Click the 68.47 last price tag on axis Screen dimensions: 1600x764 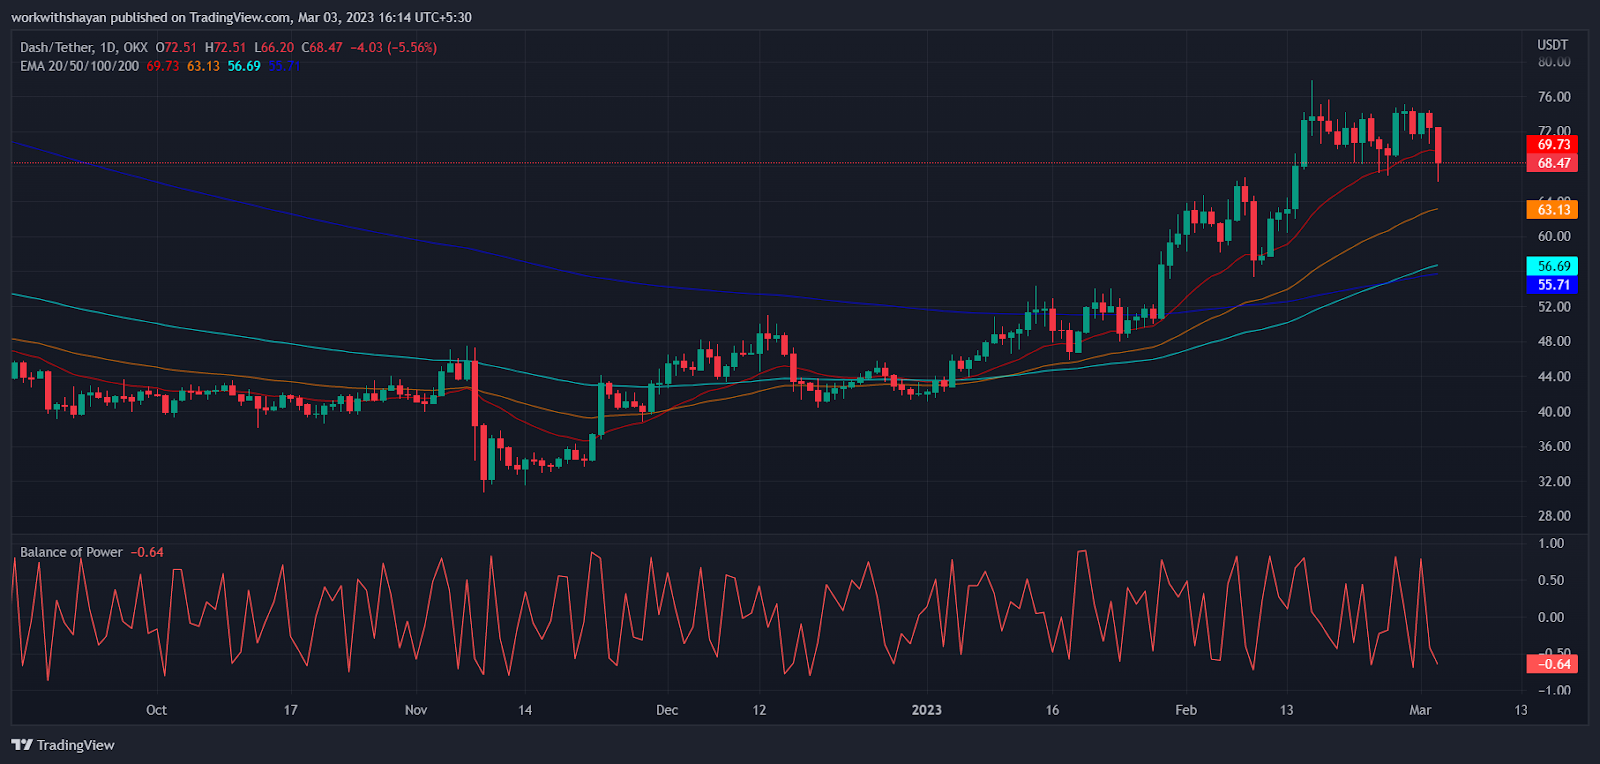1552,163
